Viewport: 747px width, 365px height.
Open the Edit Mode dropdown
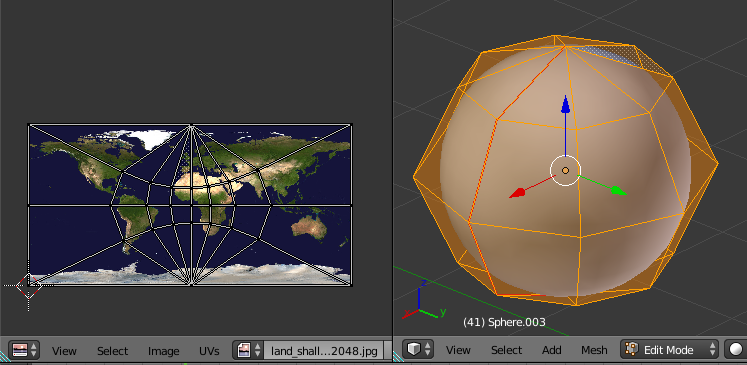coord(669,350)
